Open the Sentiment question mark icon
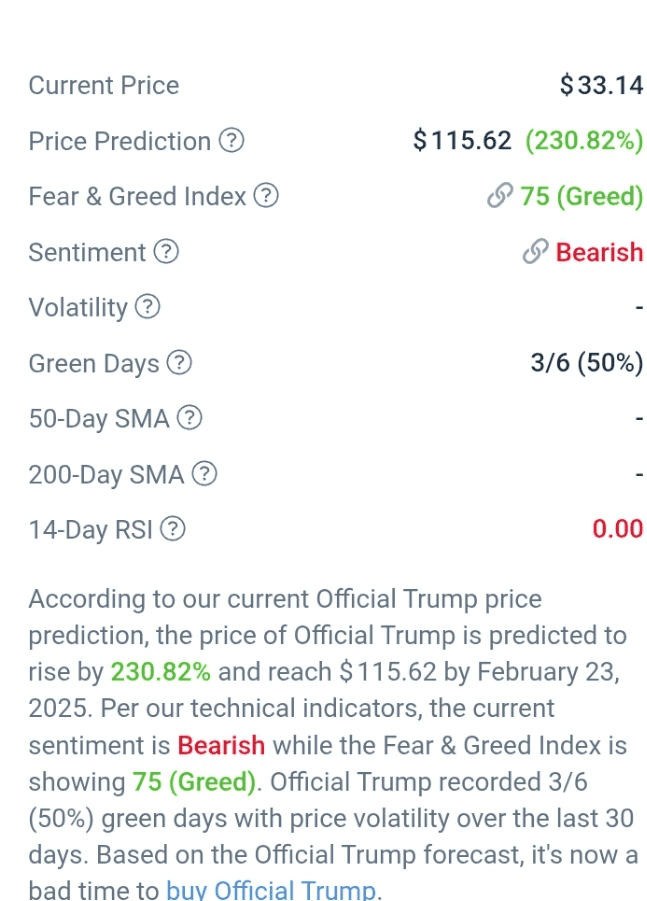The image size is (647, 901). point(166,251)
